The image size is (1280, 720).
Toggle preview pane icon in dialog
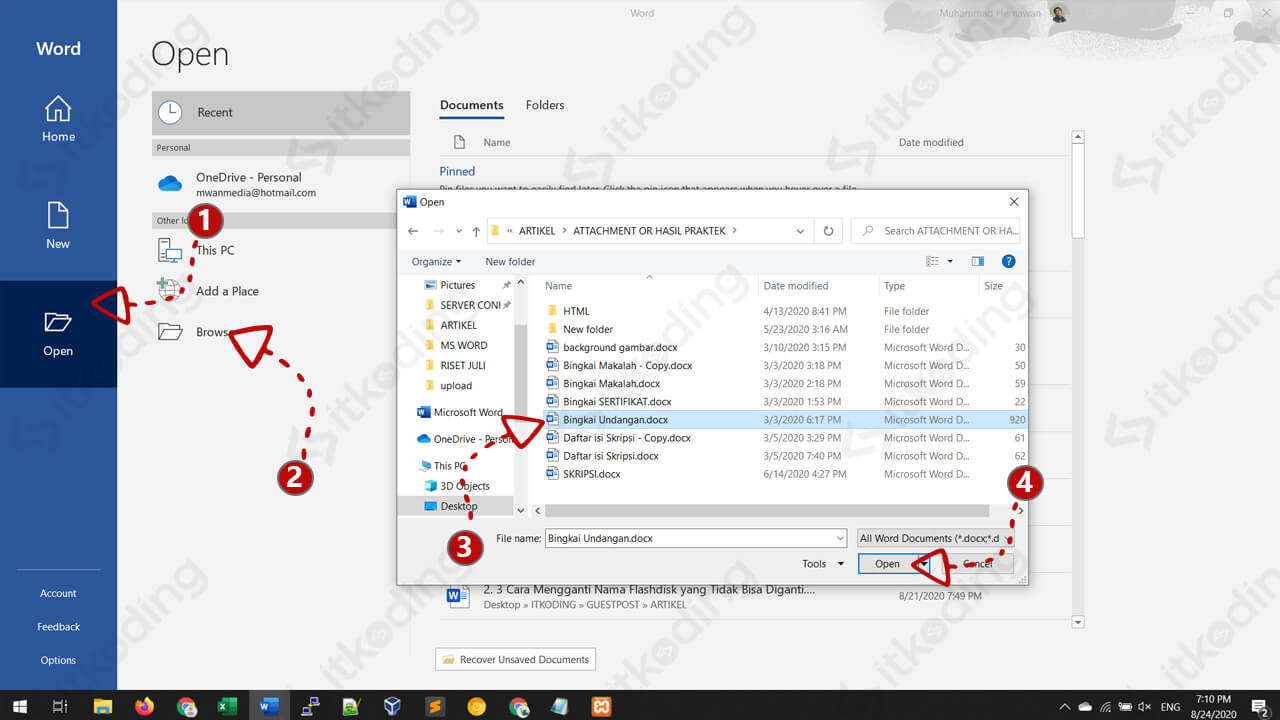tap(977, 261)
